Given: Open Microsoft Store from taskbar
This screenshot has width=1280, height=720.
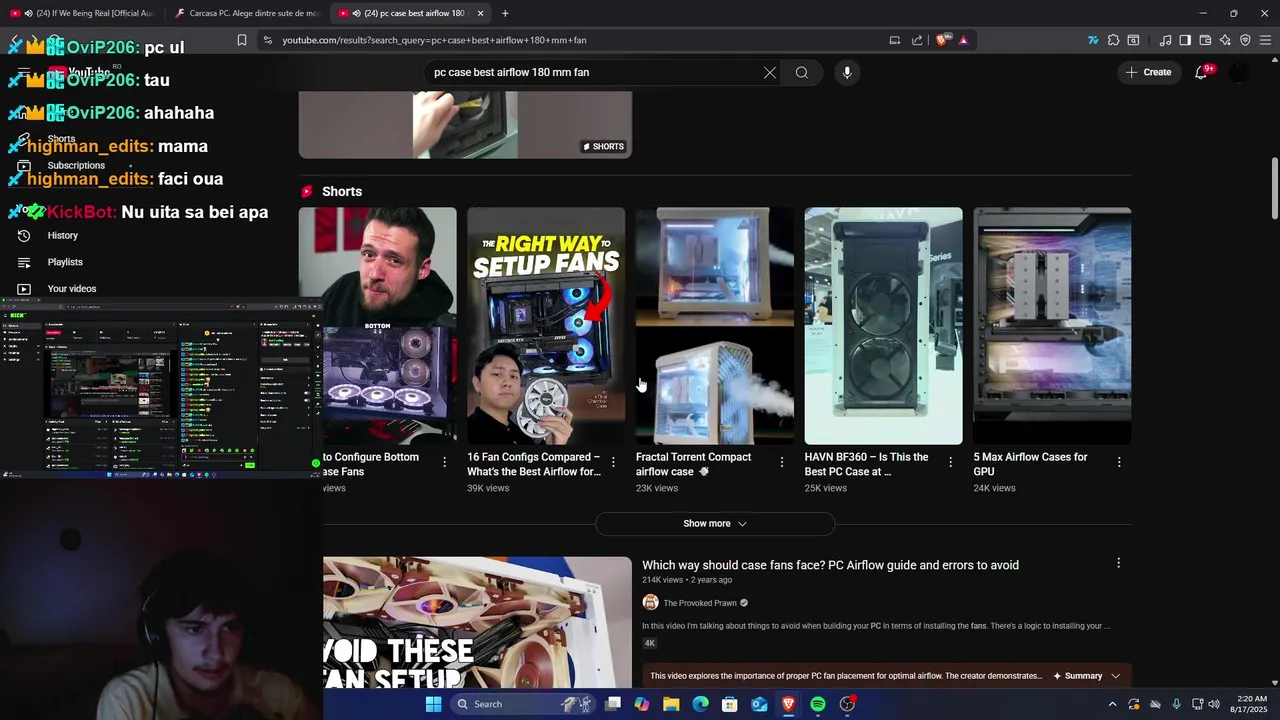Looking at the screenshot, I should (x=730, y=704).
